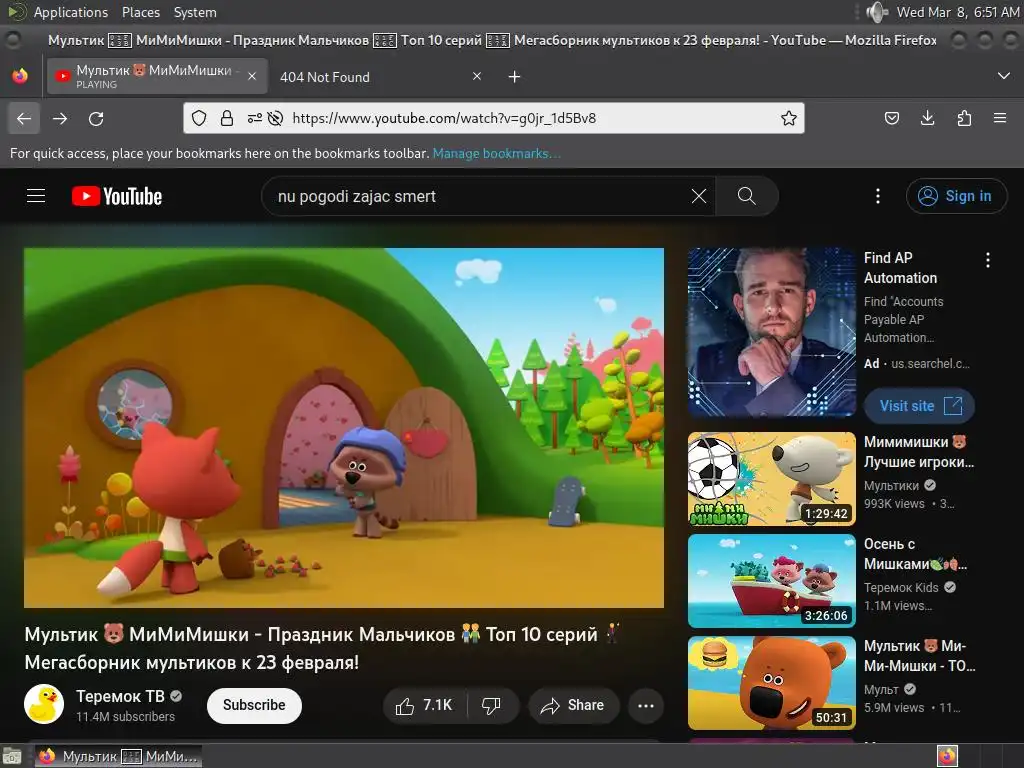Screen dimensions: 1024x768
Task: Click the Find AP Automation ad title
Action: [x=901, y=268]
